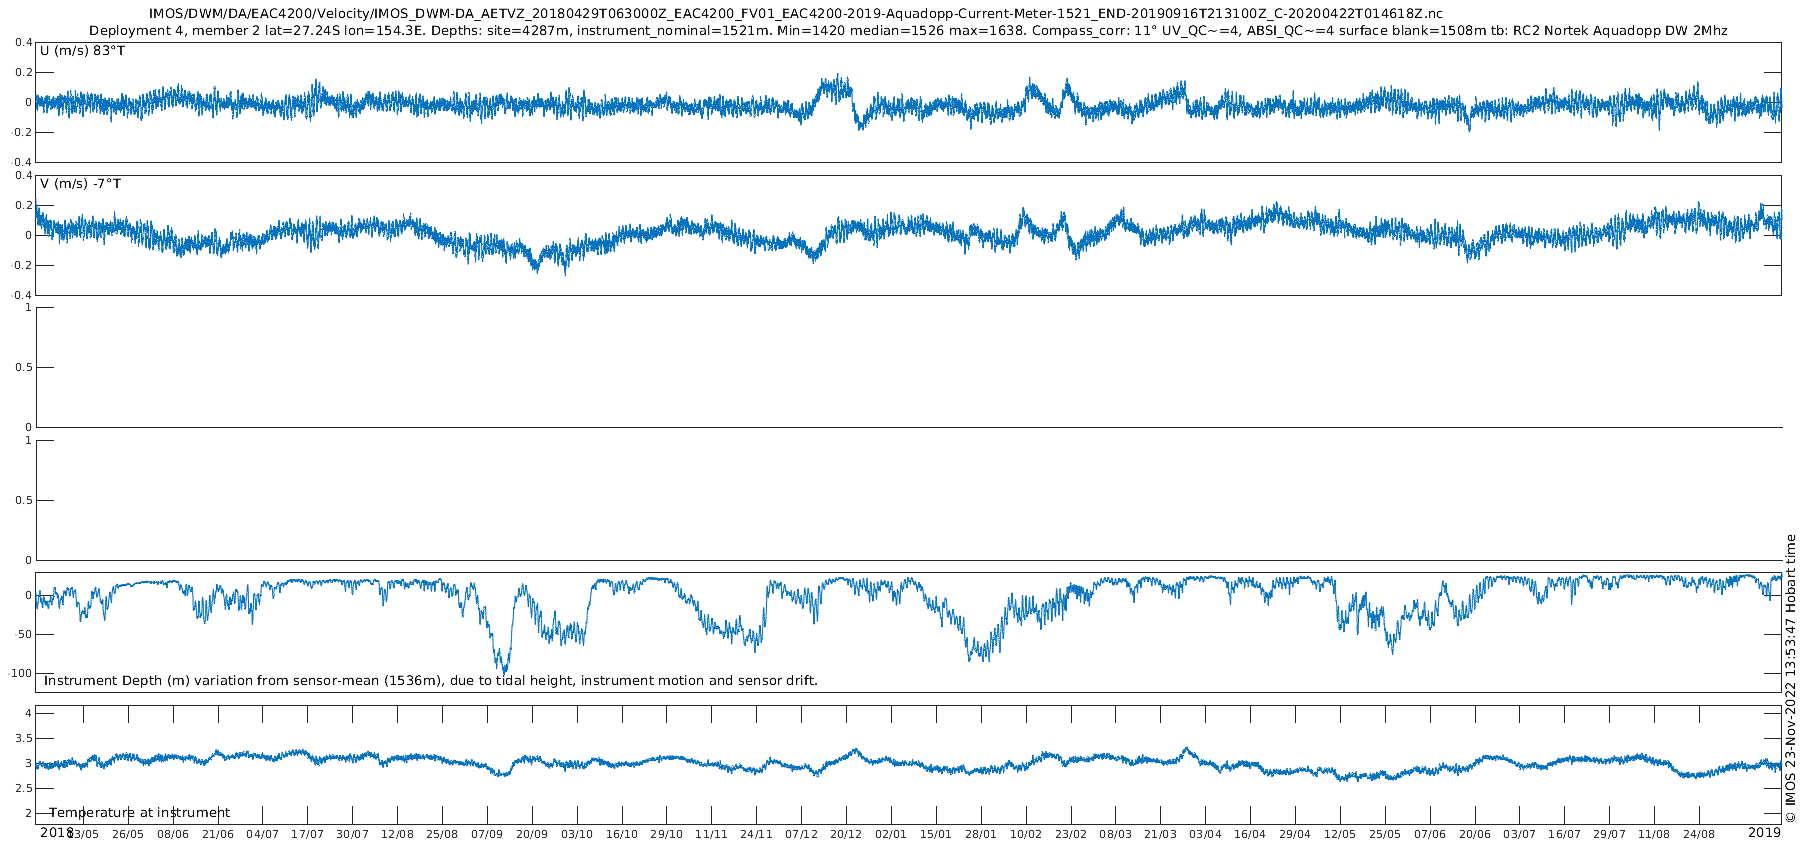This screenshot has width=1800, height=850.
Task: Click the 'Temperature at instrument' label
Action: click(140, 813)
